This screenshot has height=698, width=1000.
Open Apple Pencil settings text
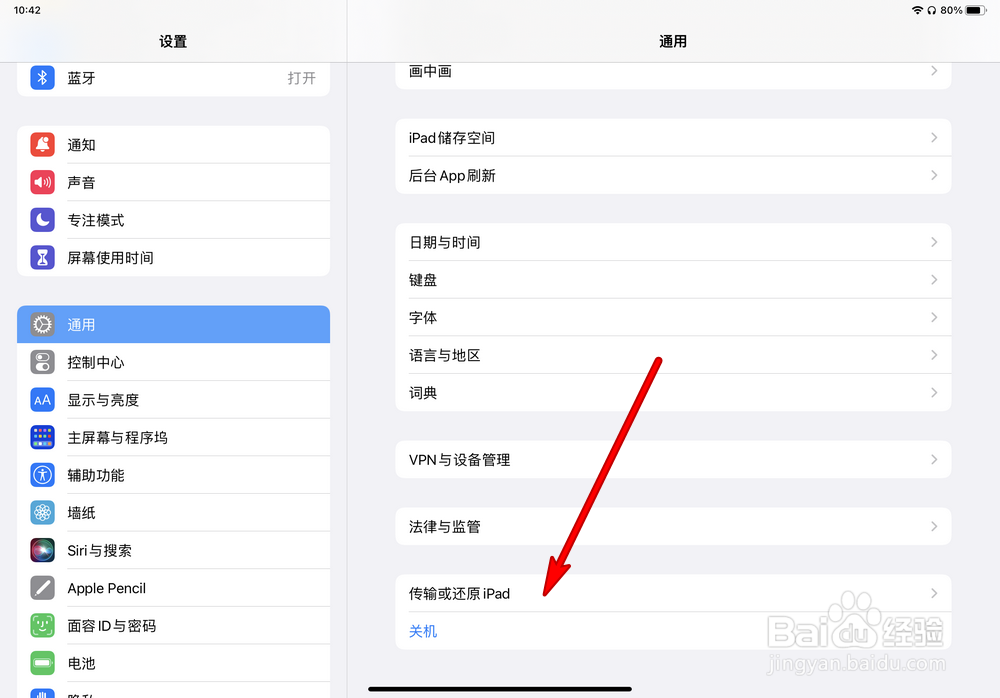point(107,588)
